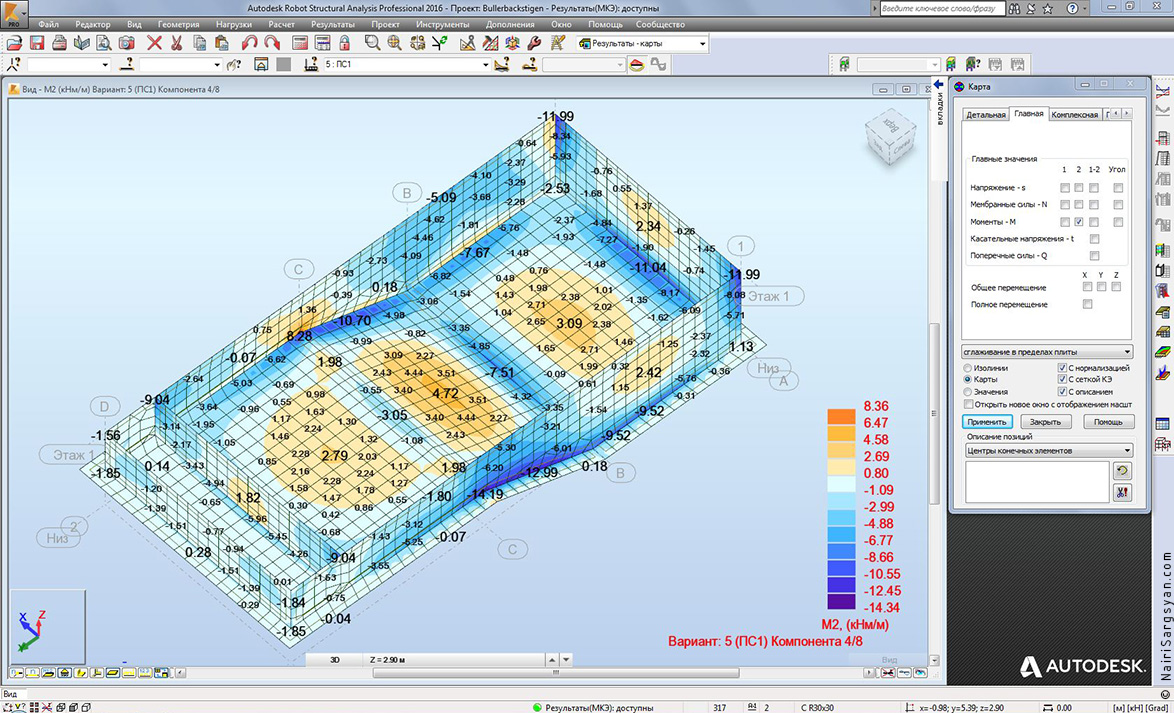Capture the view with the camera icon
Image resolution: width=1174 pixels, height=713 pixels.
(127, 43)
